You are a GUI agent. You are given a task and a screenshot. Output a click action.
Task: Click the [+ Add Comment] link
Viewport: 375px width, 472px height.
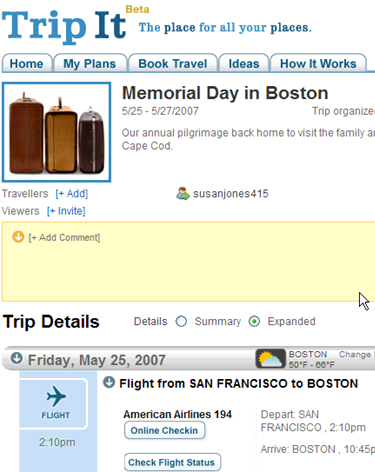click(64, 238)
